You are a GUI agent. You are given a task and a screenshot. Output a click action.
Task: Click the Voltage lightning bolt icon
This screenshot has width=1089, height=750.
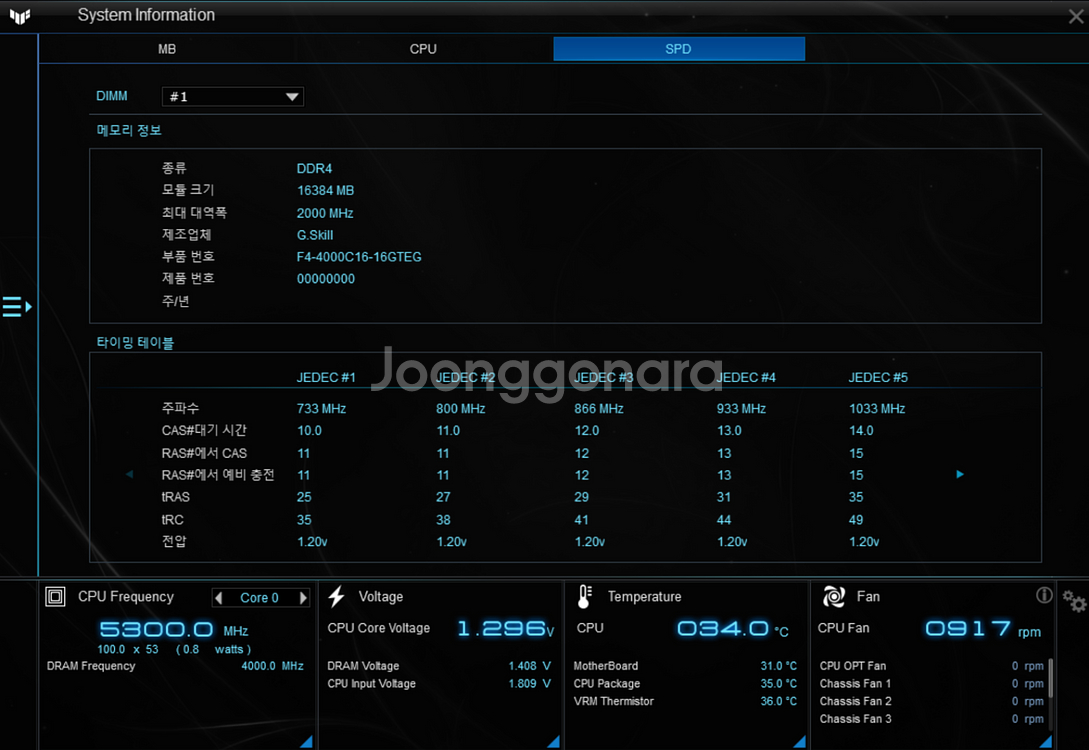337,597
